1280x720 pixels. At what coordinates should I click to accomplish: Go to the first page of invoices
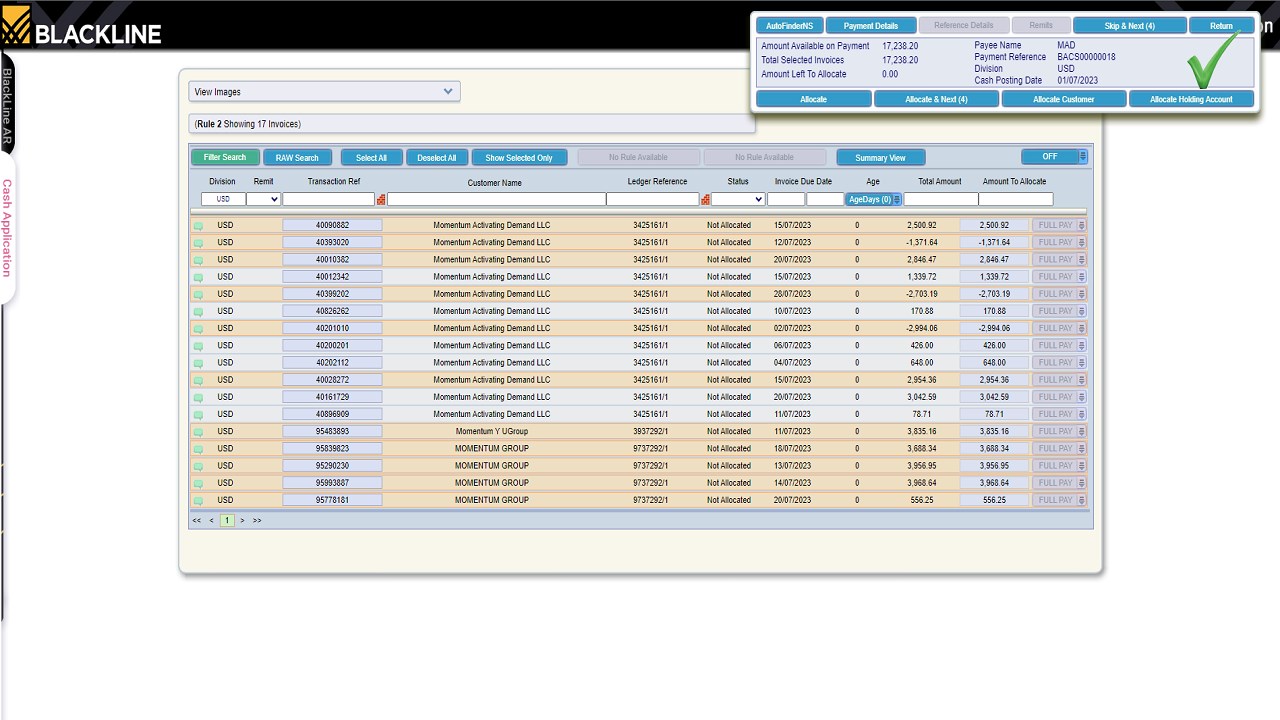coord(197,521)
